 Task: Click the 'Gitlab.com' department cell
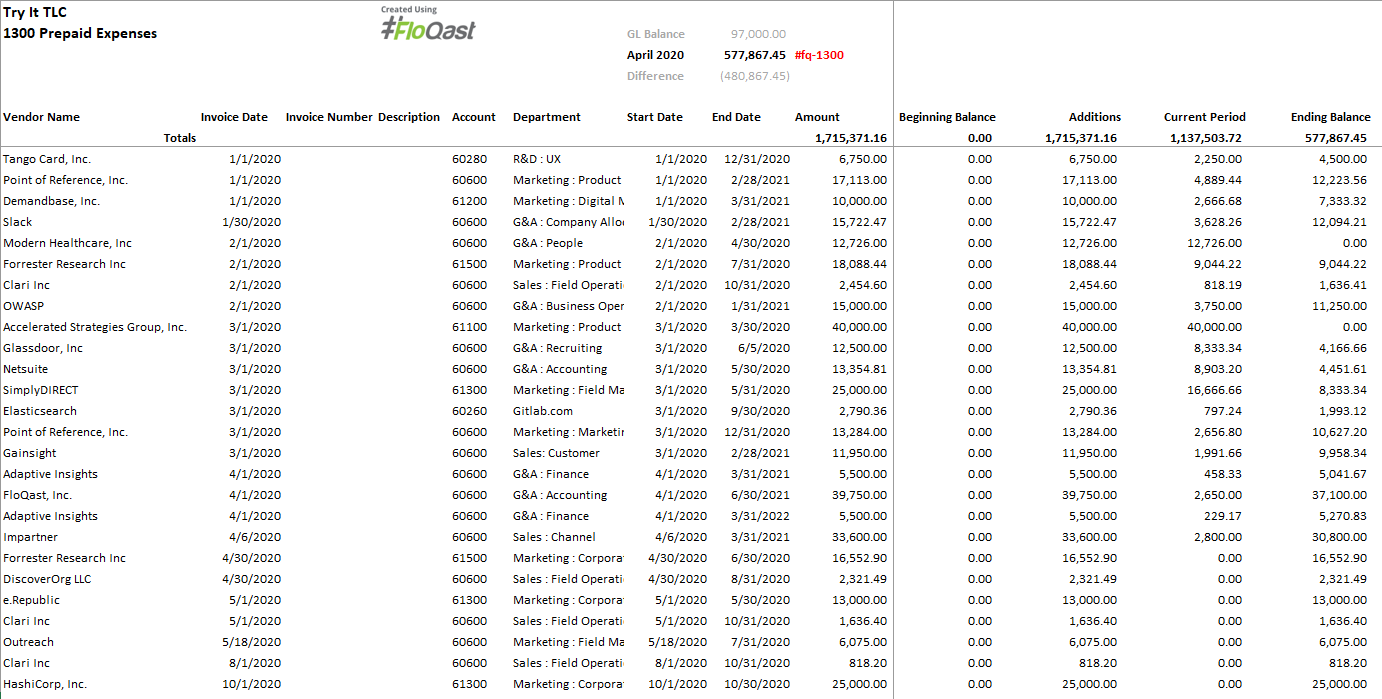[x=543, y=411]
